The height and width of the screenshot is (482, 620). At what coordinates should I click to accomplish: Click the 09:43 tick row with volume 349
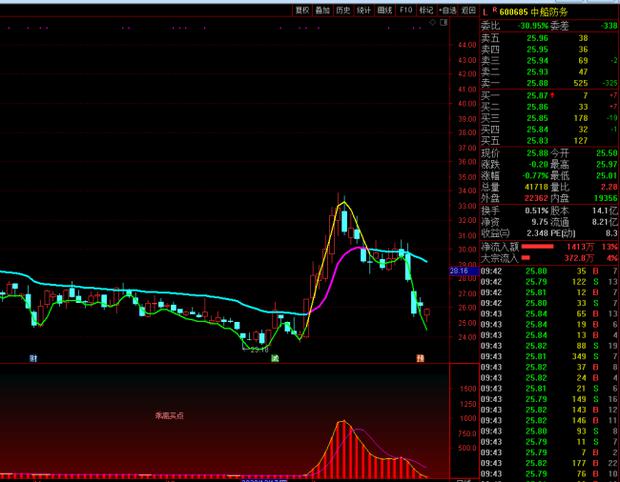click(x=549, y=356)
